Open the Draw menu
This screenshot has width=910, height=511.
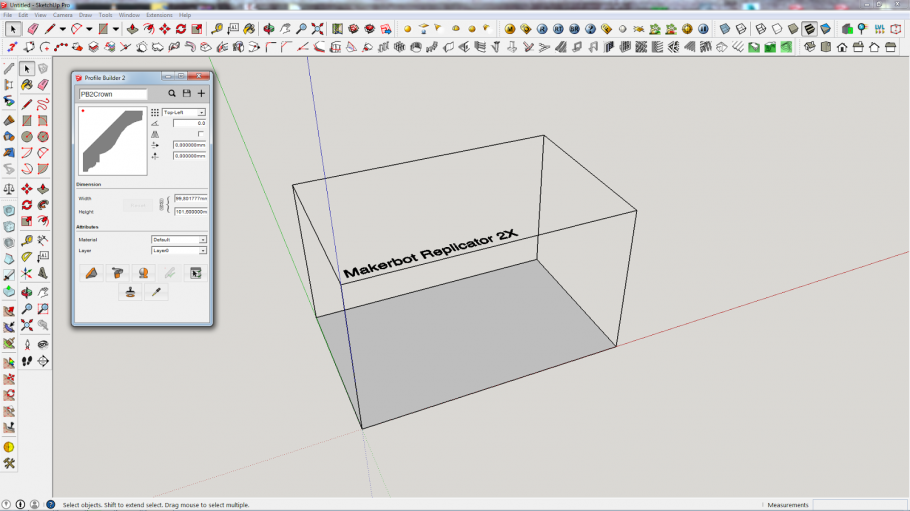85,15
